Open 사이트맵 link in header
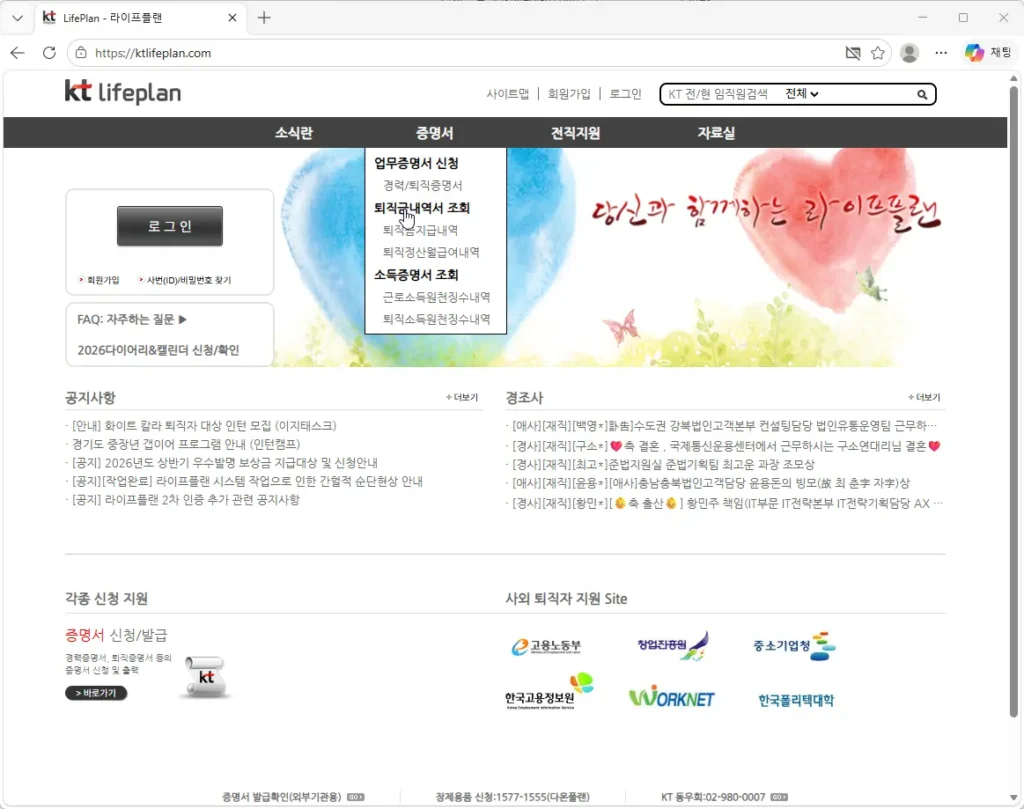 coord(507,94)
